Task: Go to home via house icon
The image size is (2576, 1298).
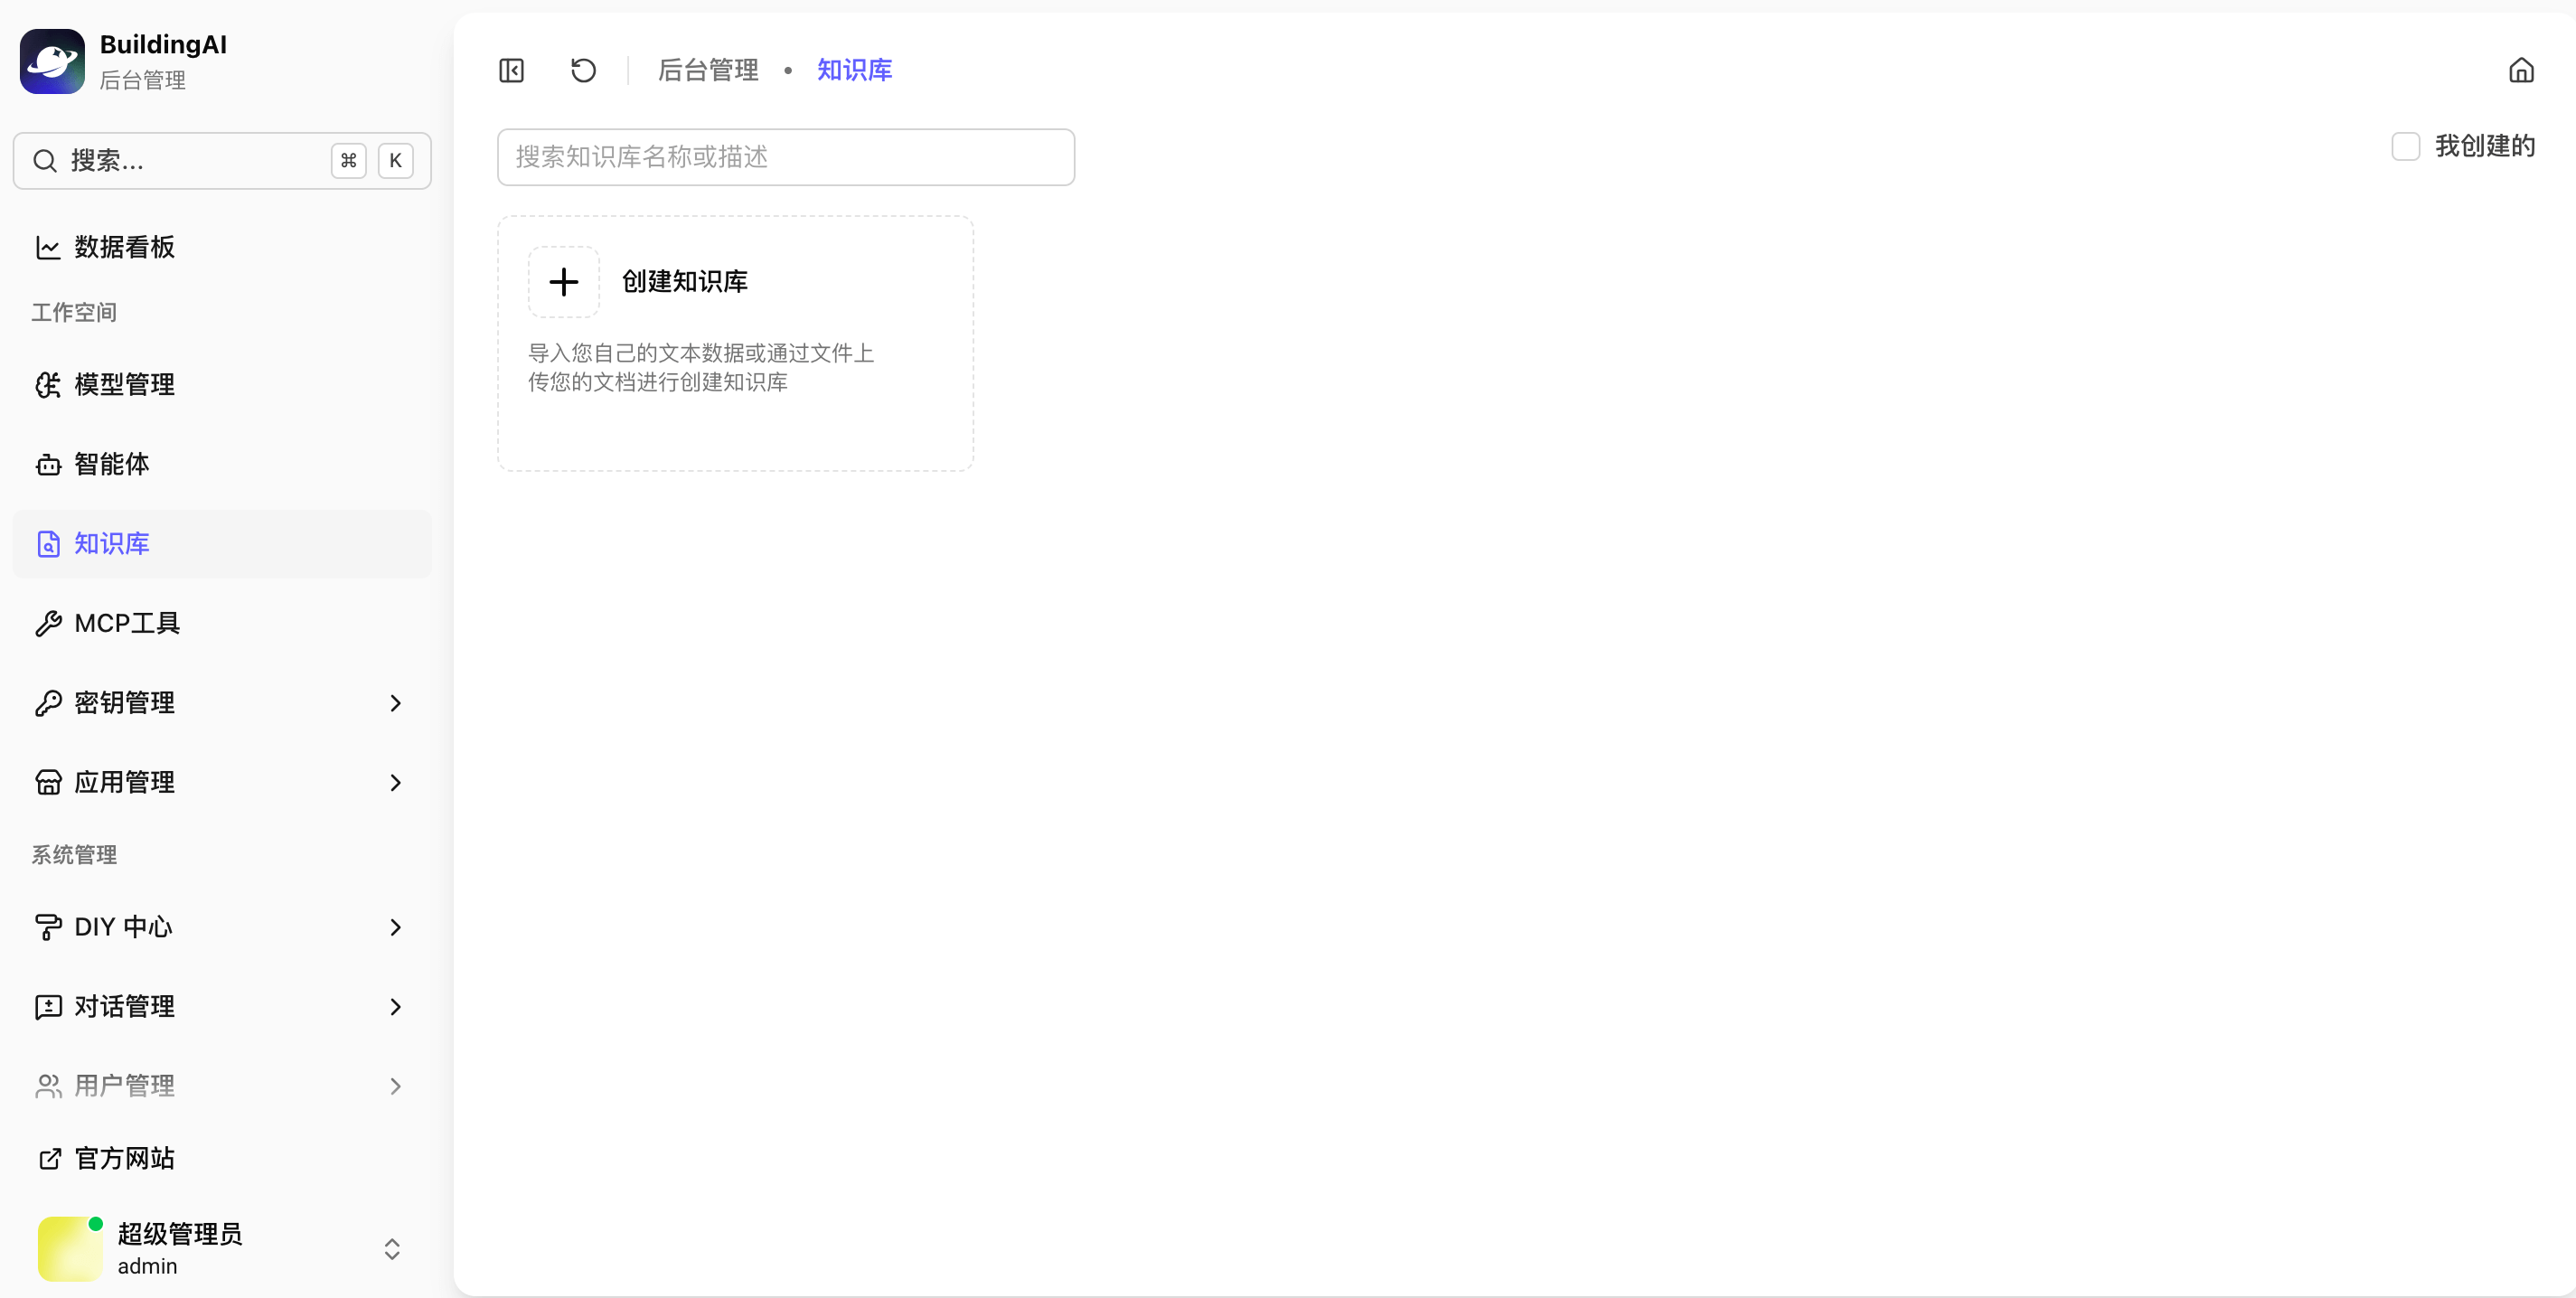Action: coord(2521,70)
